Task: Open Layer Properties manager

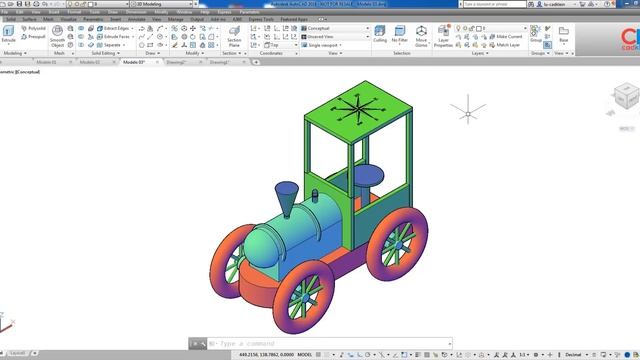Action: click(443, 36)
